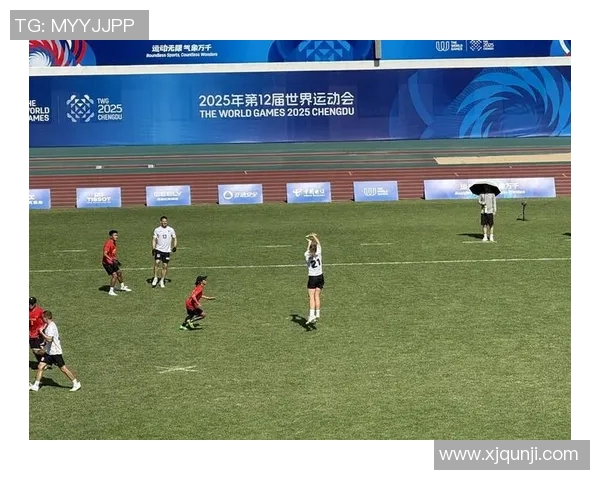Viewport: 600px width, 480px height.
Task: Click the sand long-jump pit beside track
Action: pos(502,158)
